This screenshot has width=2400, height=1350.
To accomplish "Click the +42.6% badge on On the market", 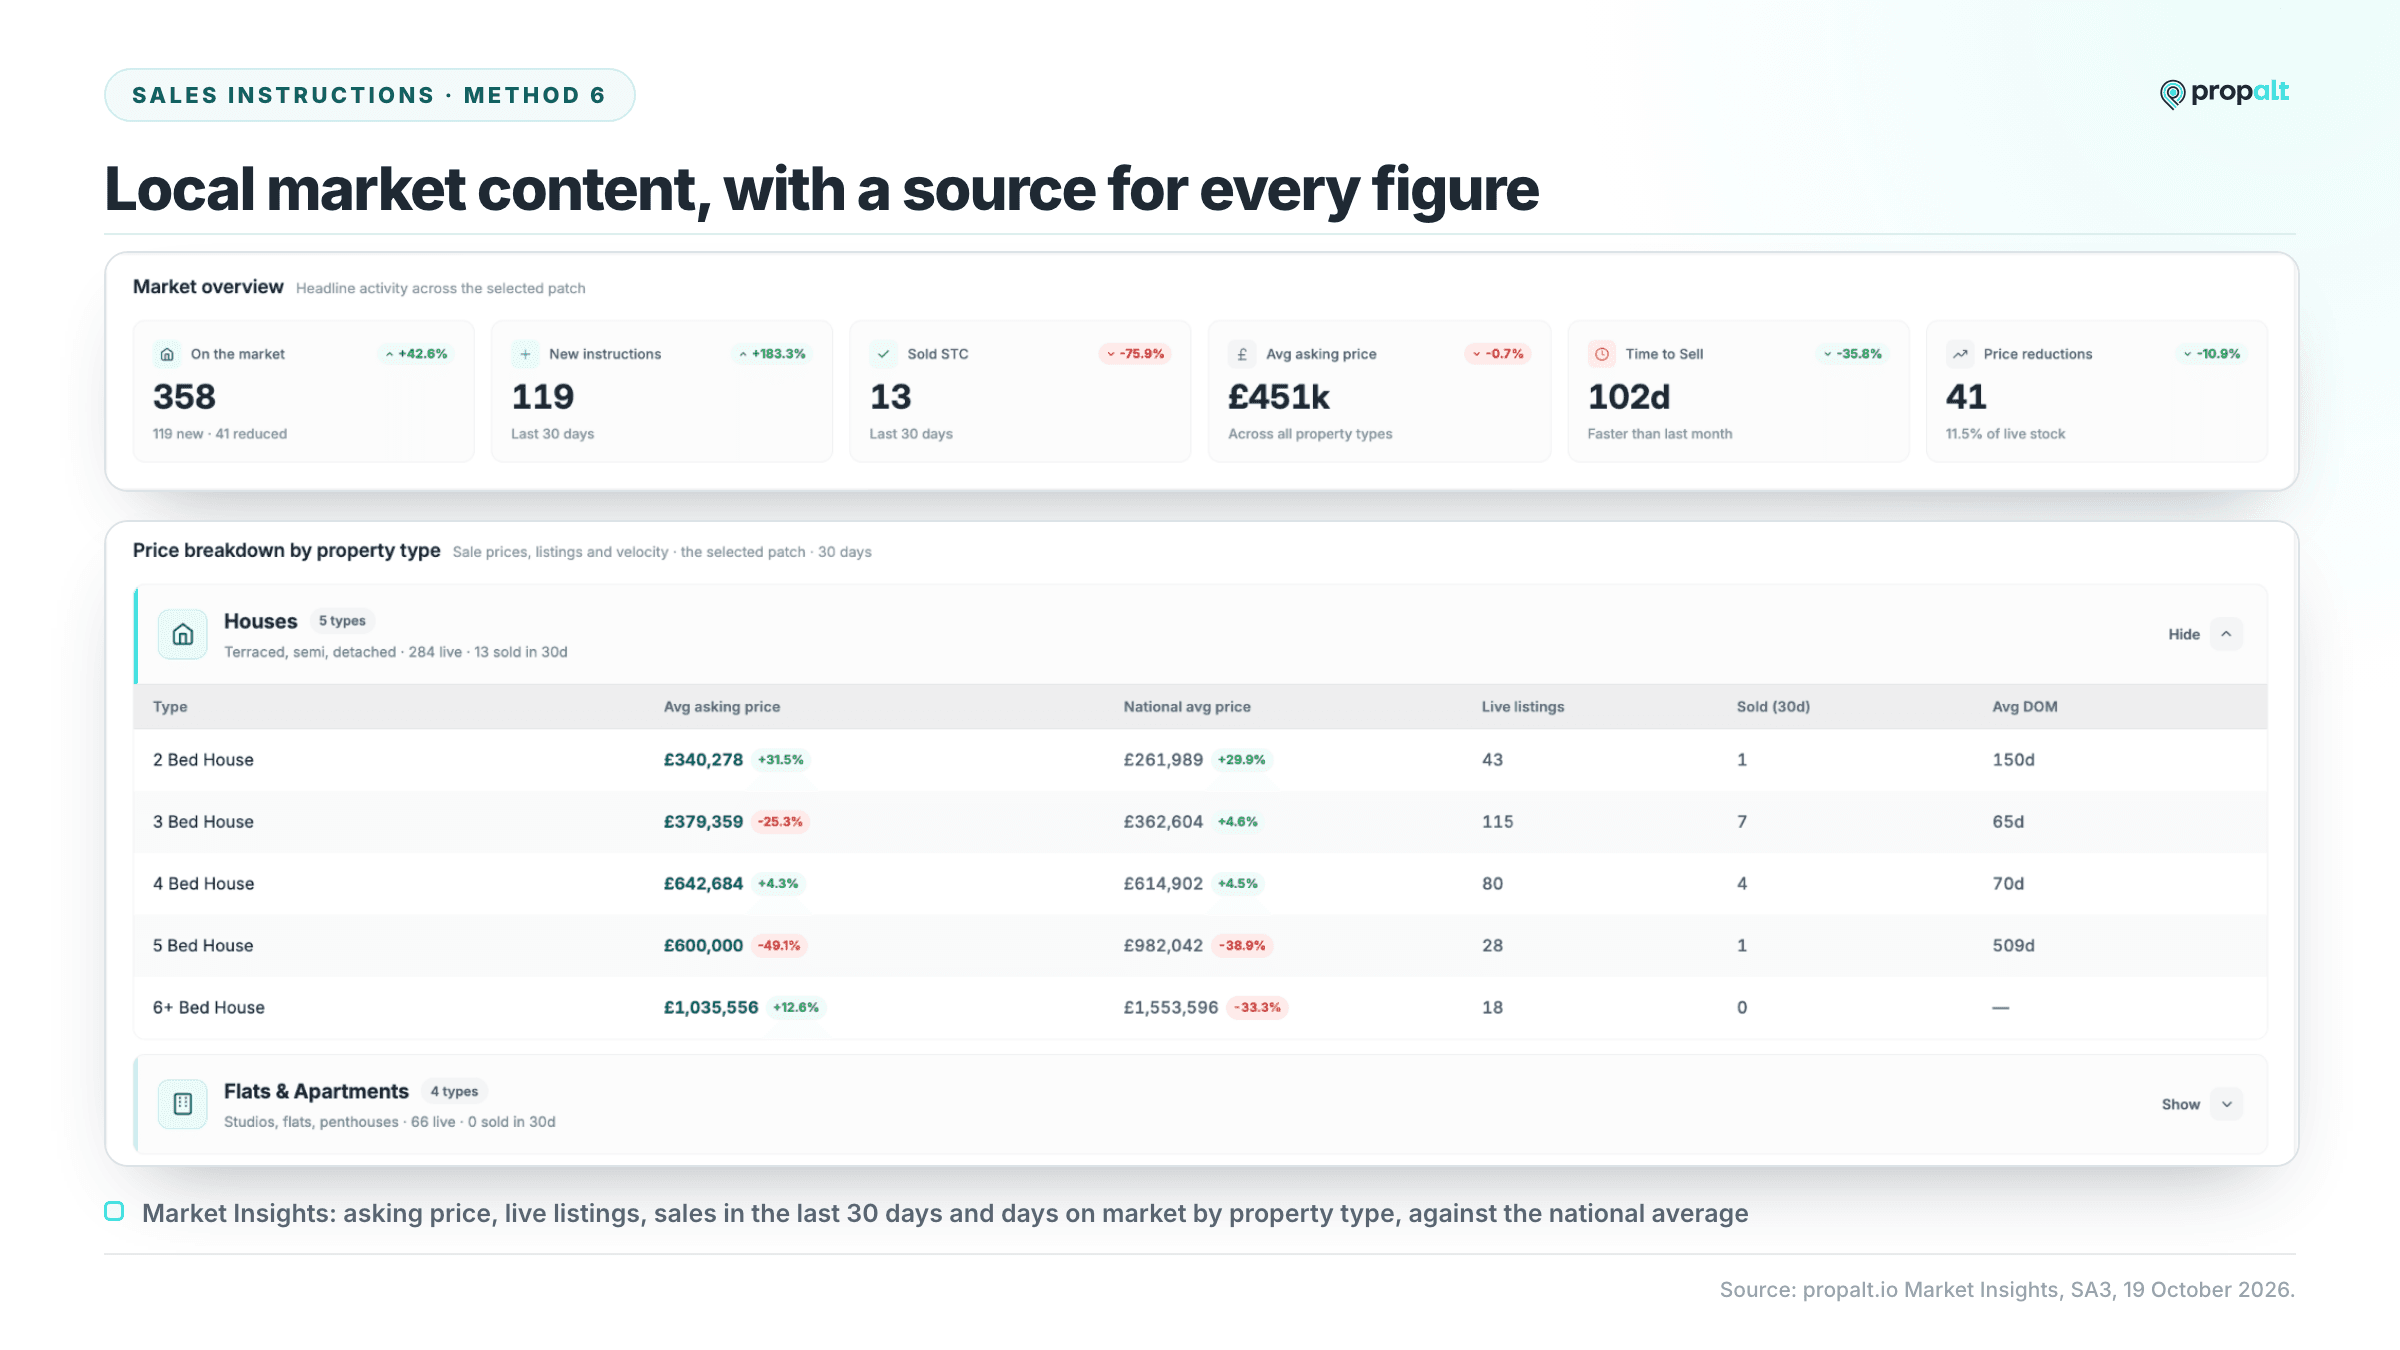I will pyautogui.click(x=416, y=354).
